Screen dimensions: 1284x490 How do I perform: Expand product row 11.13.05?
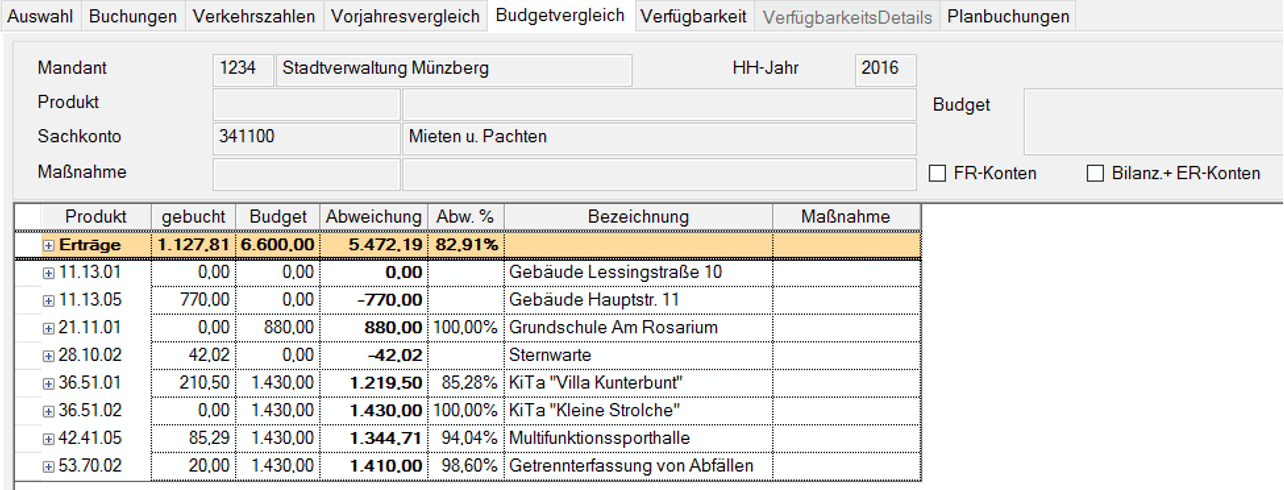tap(49, 300)
